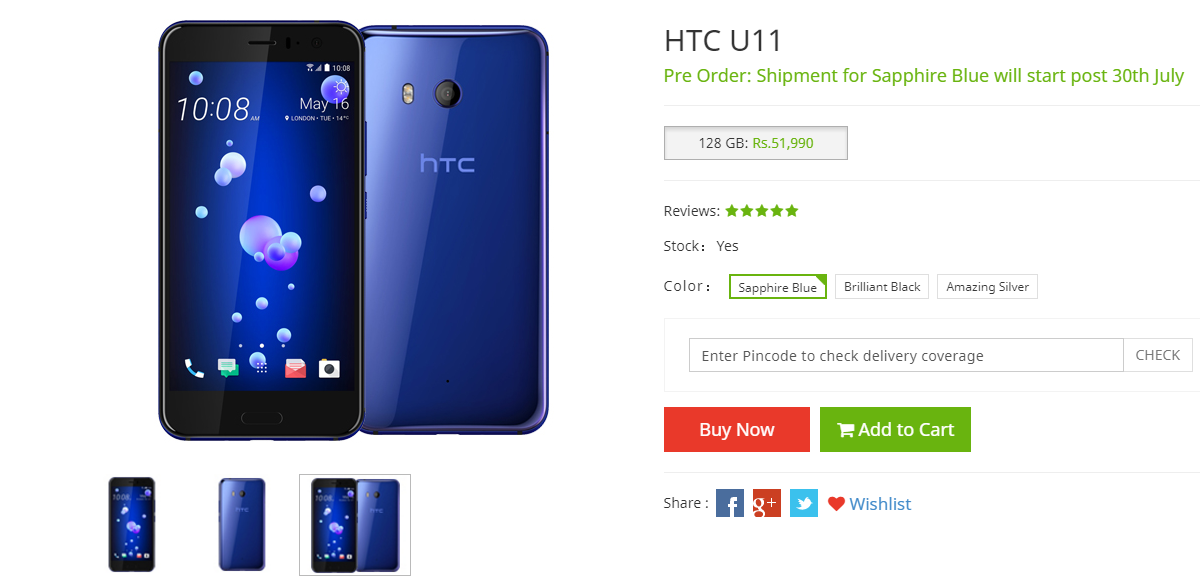The width and height of the screenshot is (1200, 581).
Task: Share via the Google Plus icon
Action: coord(767,503)
